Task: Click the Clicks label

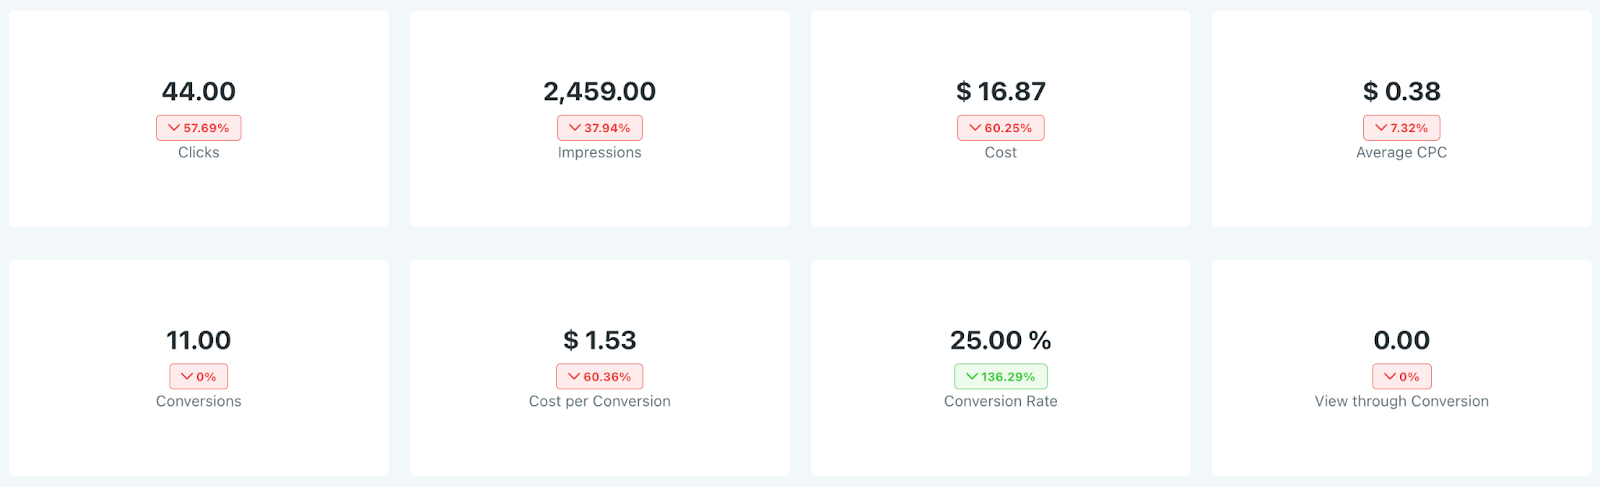Action: 199,153
